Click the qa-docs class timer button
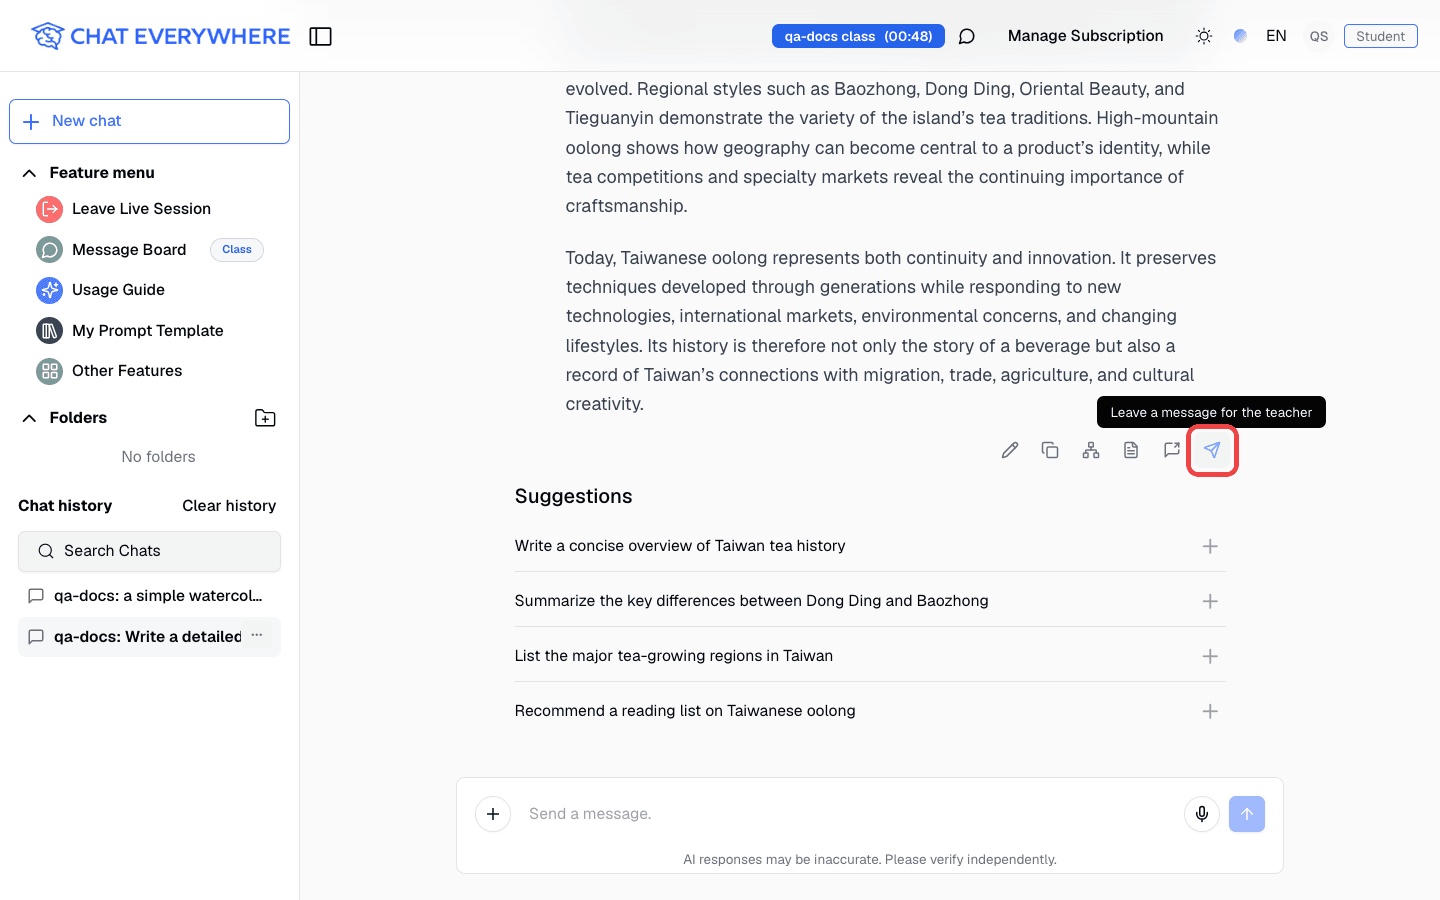The height and width of the screenshot is (900, 1440). (858, 36)
